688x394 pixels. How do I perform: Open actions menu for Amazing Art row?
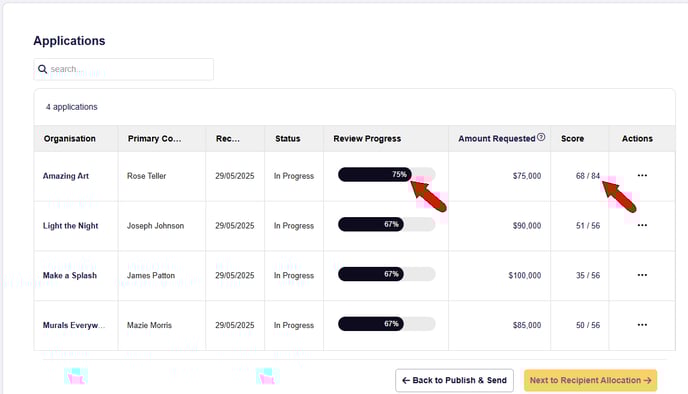point(642,176)
